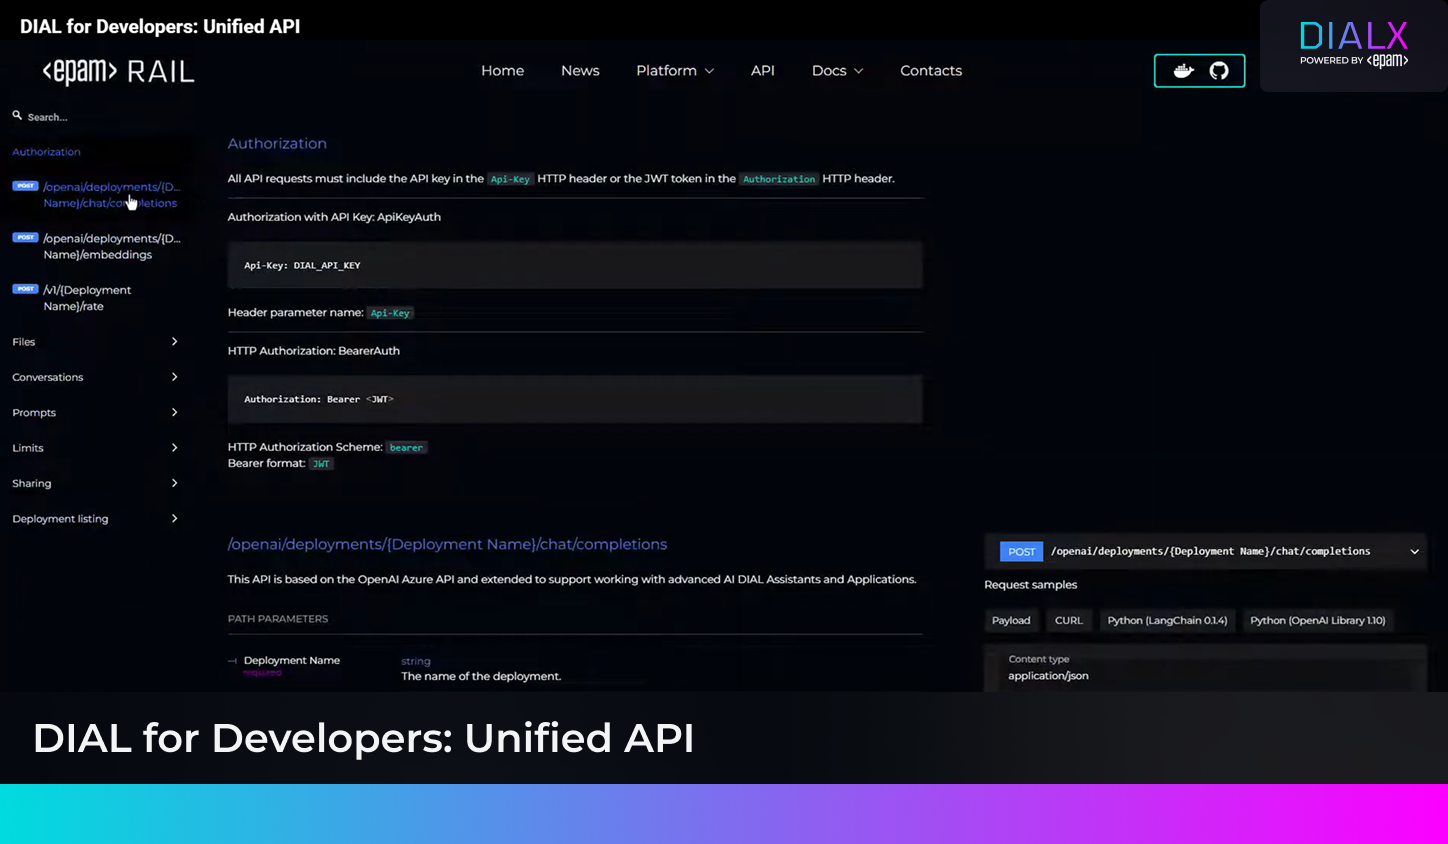
Task: Expand the POST chat/completions endpoint selector
Action: [1414, 552]
